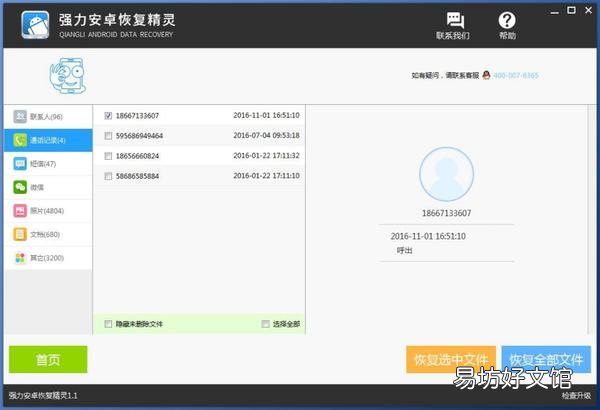This screenshot has width=600, height=410.
Task: Select the number 58686585884 in the list
Action: coord(137,176)
